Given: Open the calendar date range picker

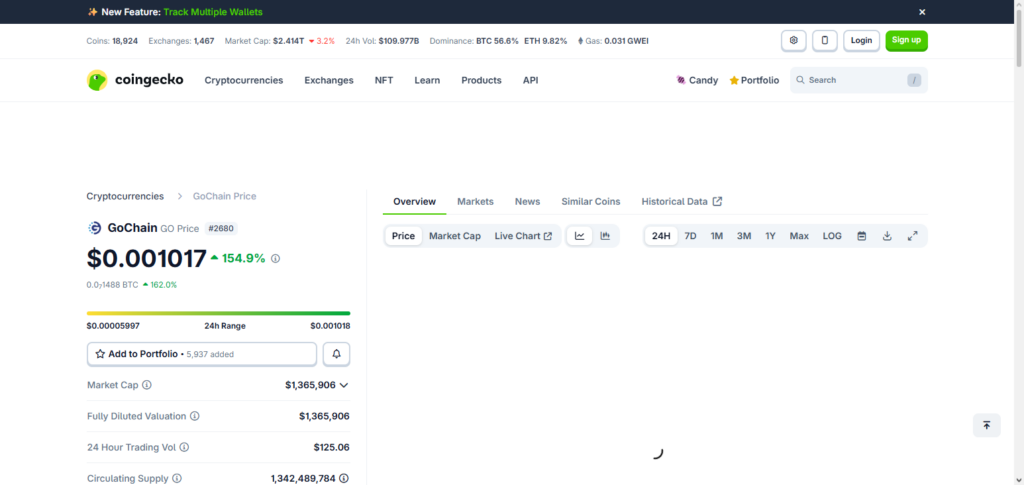Looking at the screenshot, I should pyautogui.click(x=861, y=236).
